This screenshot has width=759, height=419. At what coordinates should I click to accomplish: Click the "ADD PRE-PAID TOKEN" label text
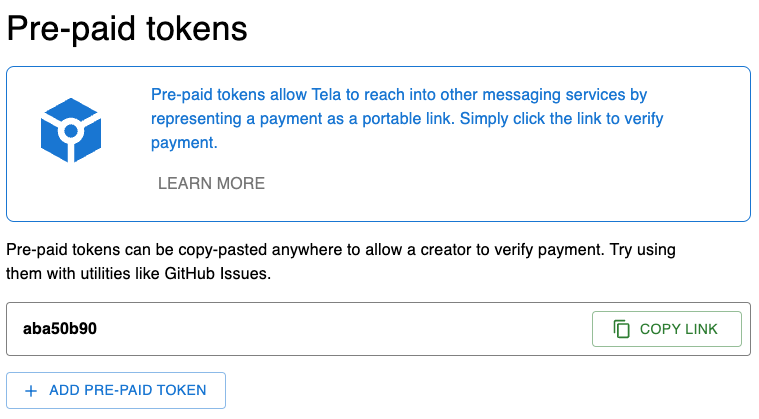[x=128, y=390]
